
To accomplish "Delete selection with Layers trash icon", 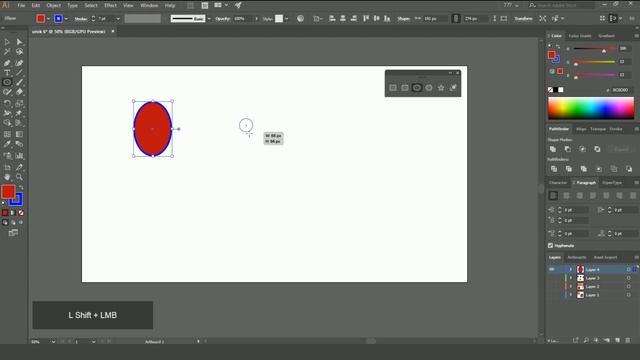I will click(x=628, y=340).
